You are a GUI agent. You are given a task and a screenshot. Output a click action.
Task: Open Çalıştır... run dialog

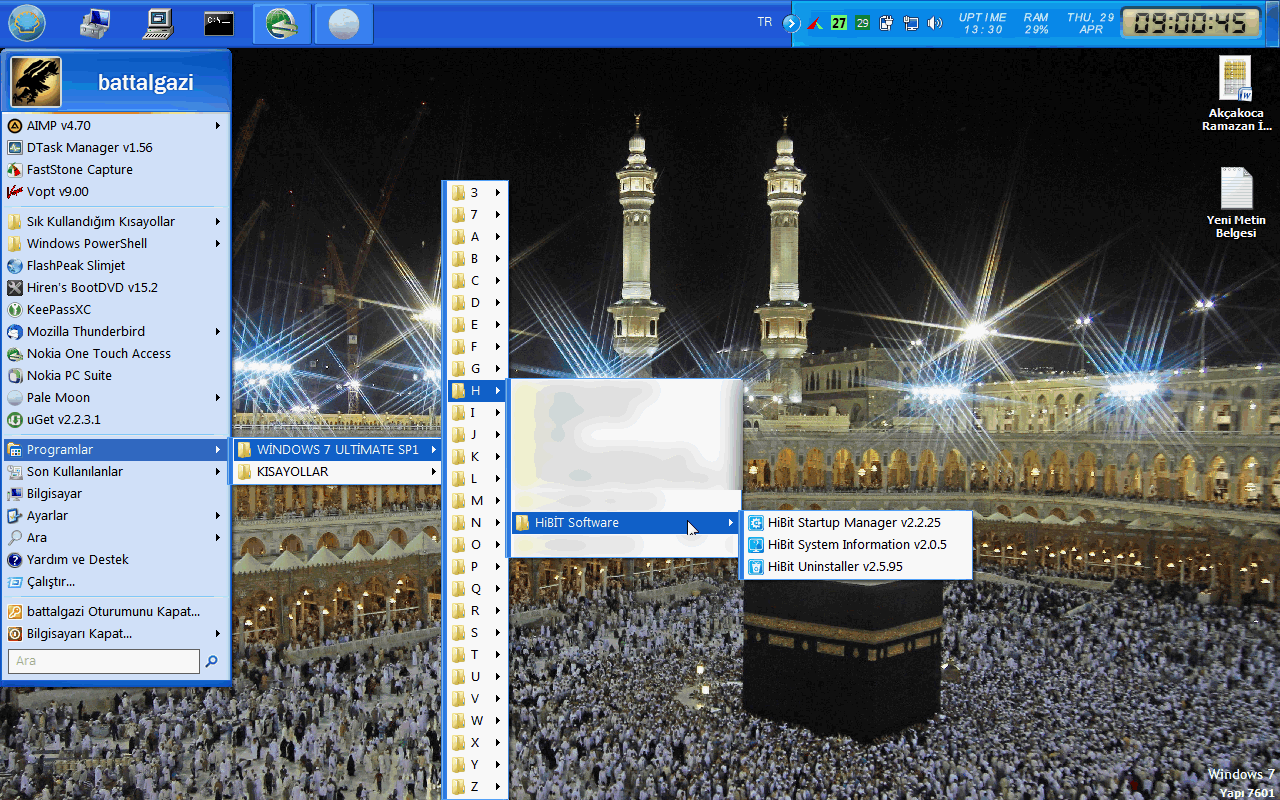pyautogui.click(x=116, y=582)
